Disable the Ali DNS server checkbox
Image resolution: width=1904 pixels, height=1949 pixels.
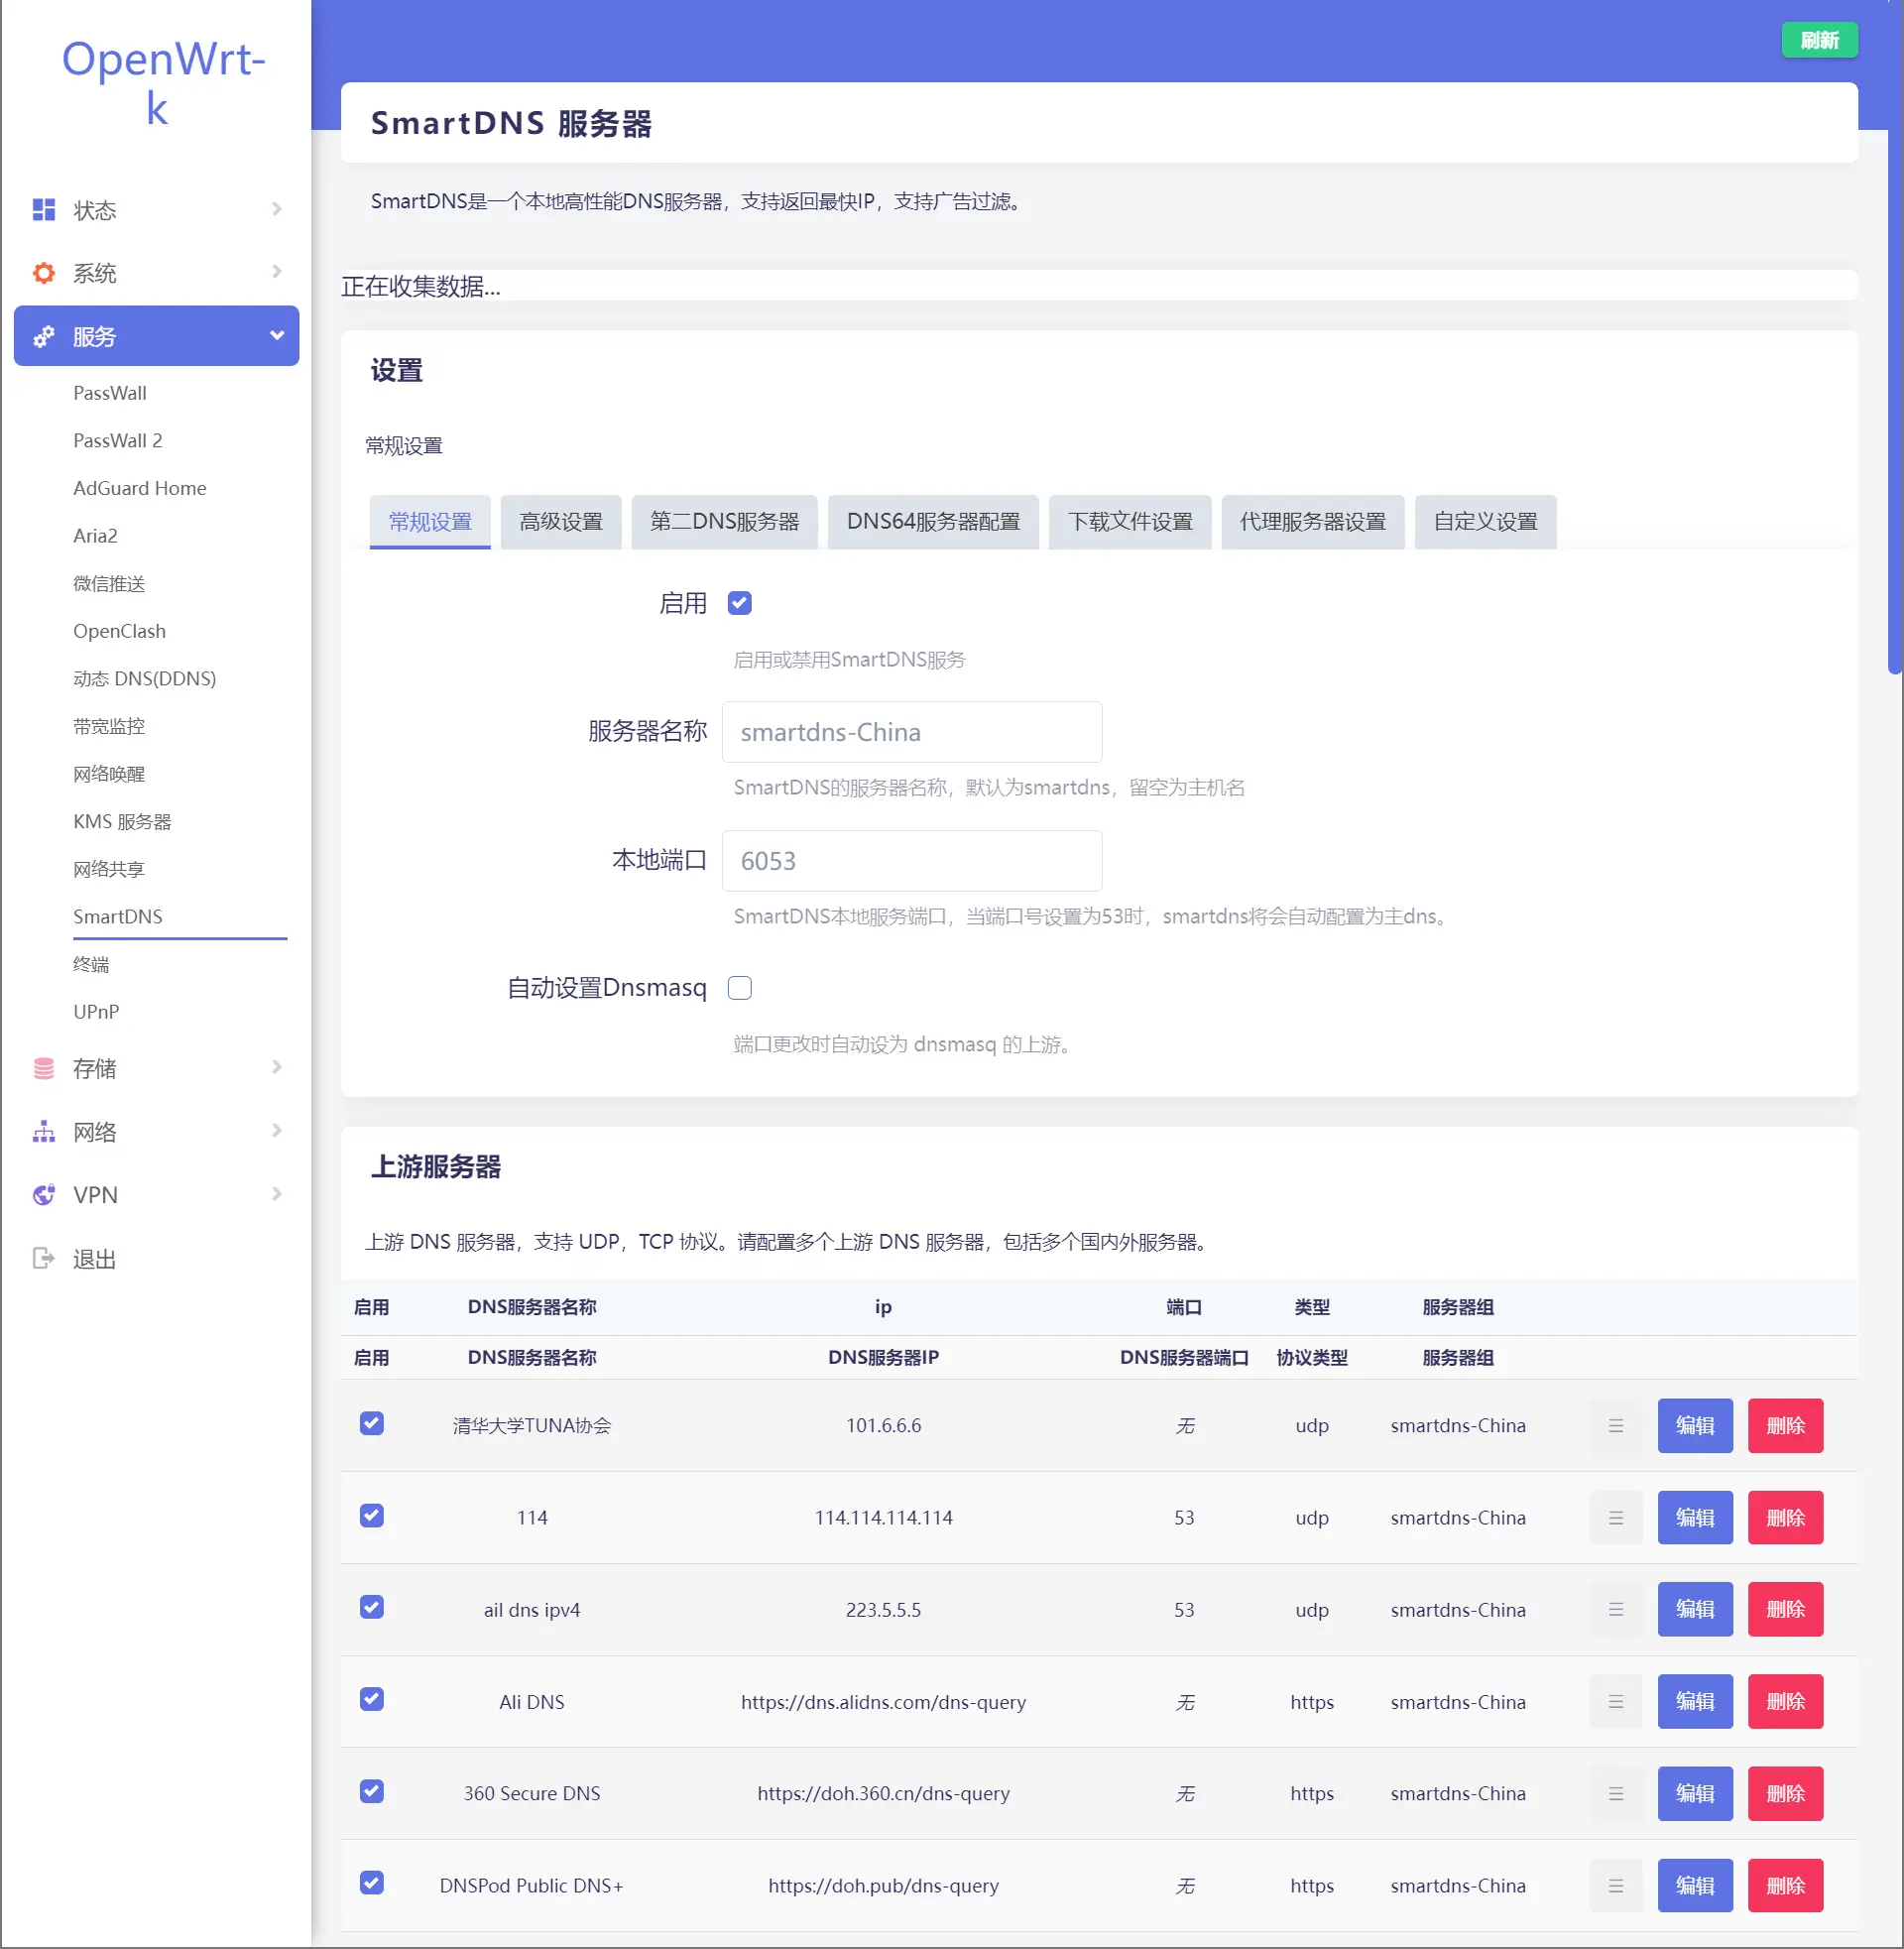click(x=372, y=1700)
